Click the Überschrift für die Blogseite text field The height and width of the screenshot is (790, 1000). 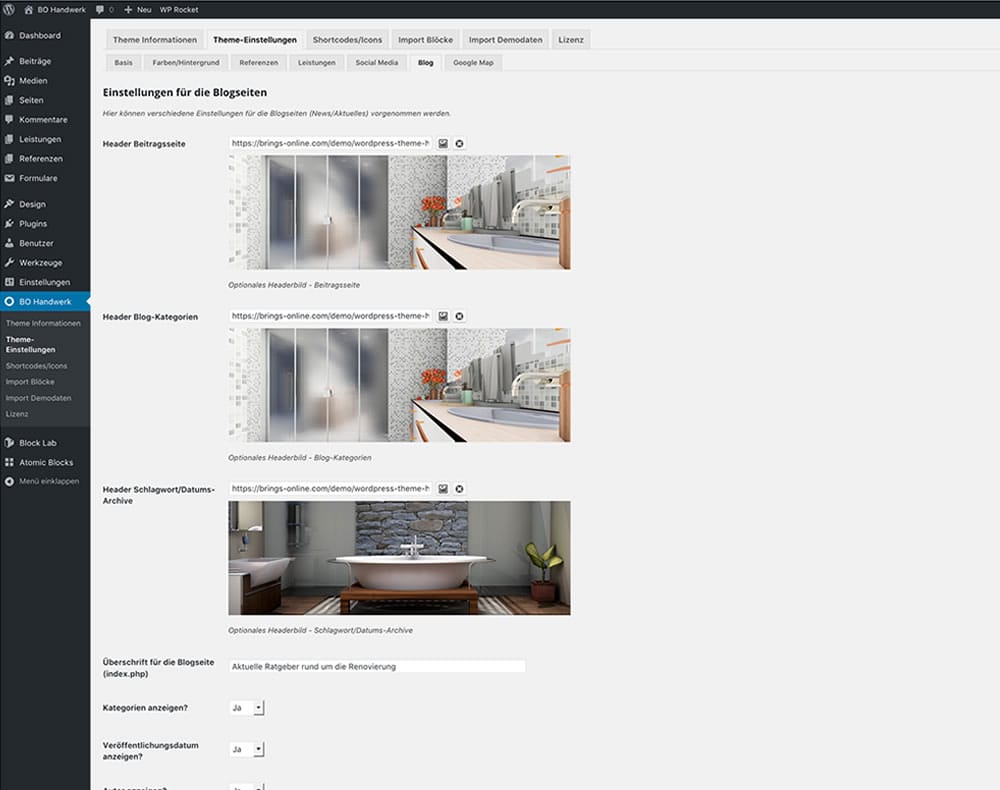(x=377, y=666)
